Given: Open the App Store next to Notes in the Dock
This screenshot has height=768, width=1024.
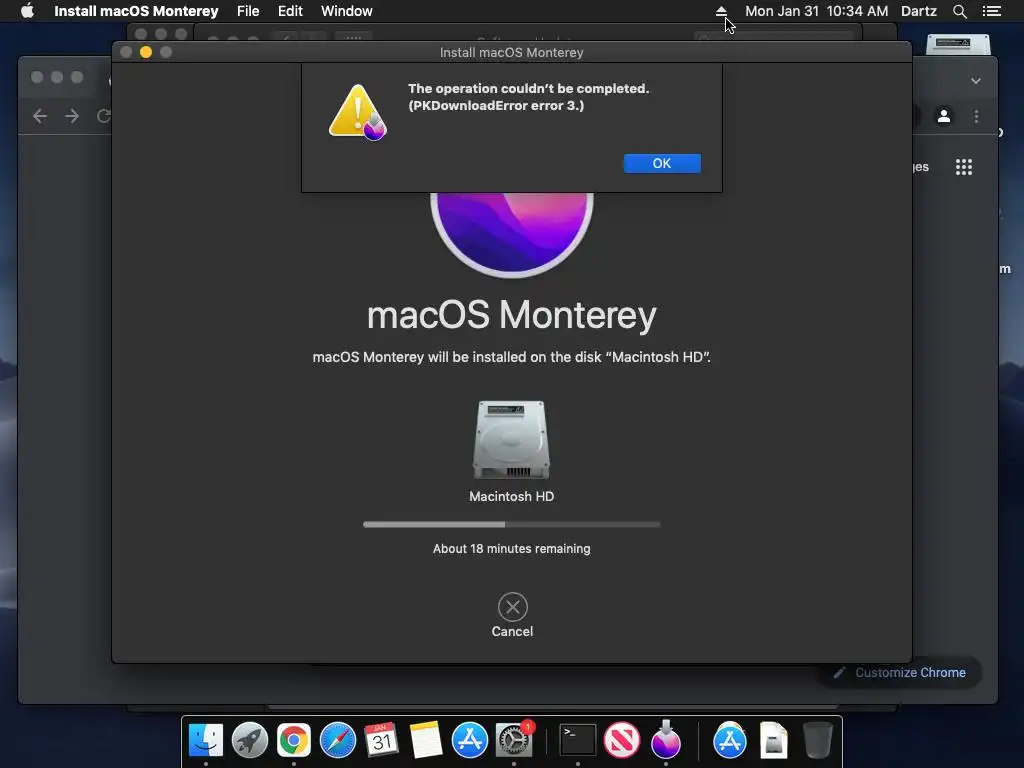Looking at the screenshot, I should pos(470,741).
